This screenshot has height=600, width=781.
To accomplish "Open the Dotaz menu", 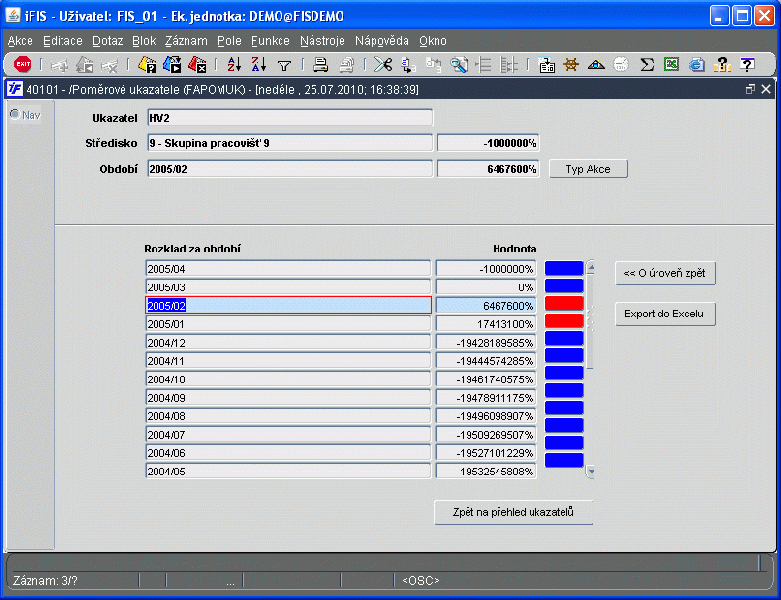I will [108, 41].
